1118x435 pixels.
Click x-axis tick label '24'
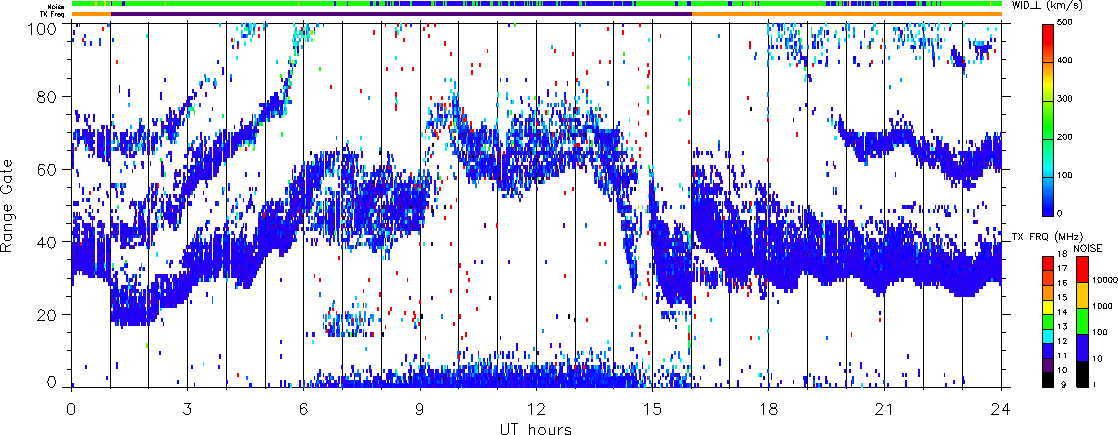point(1001,409)
